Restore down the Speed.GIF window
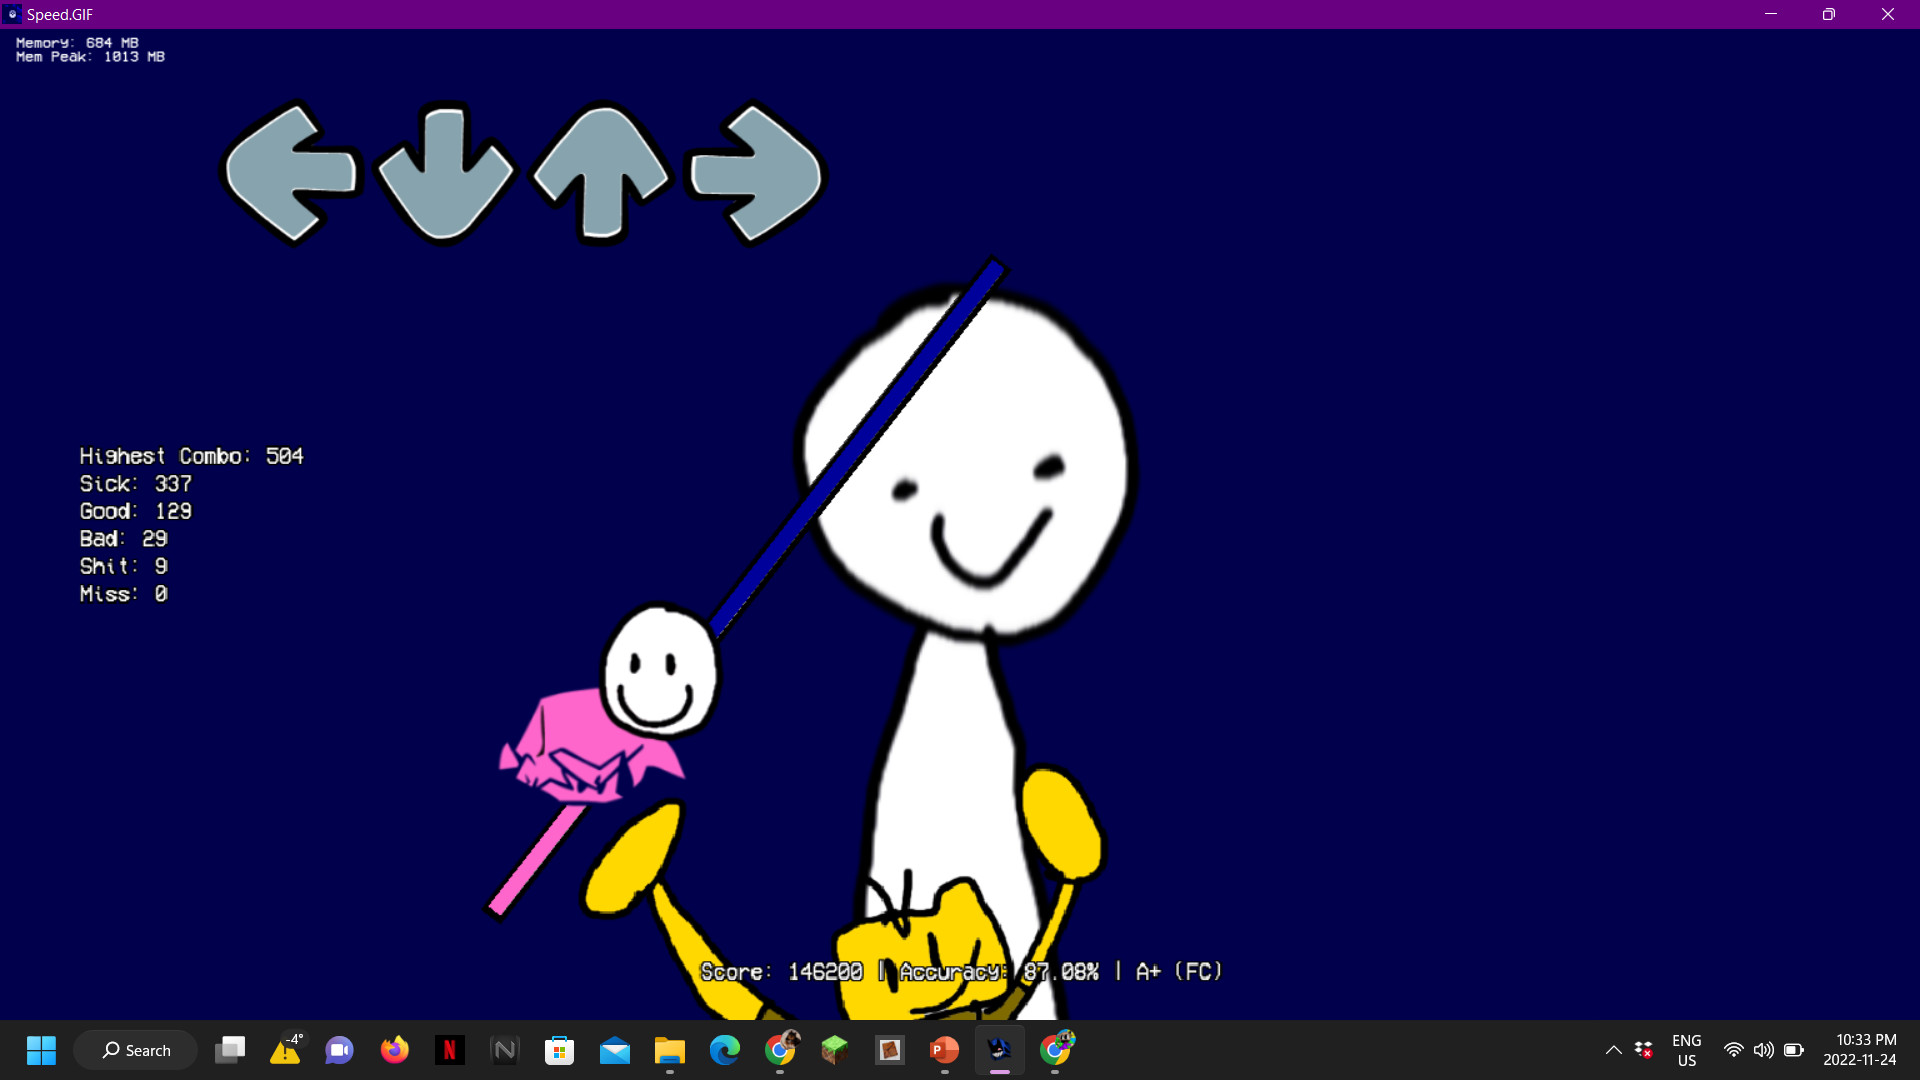This screenshot has height=1080, width=1920. point(1829,14)
